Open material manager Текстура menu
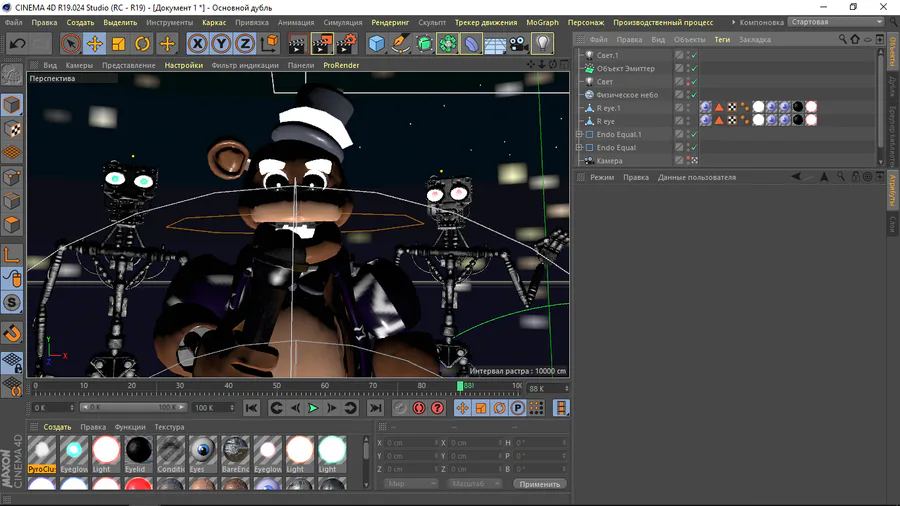The height and width of the screenshot is (506, 900). pos(169,427)
